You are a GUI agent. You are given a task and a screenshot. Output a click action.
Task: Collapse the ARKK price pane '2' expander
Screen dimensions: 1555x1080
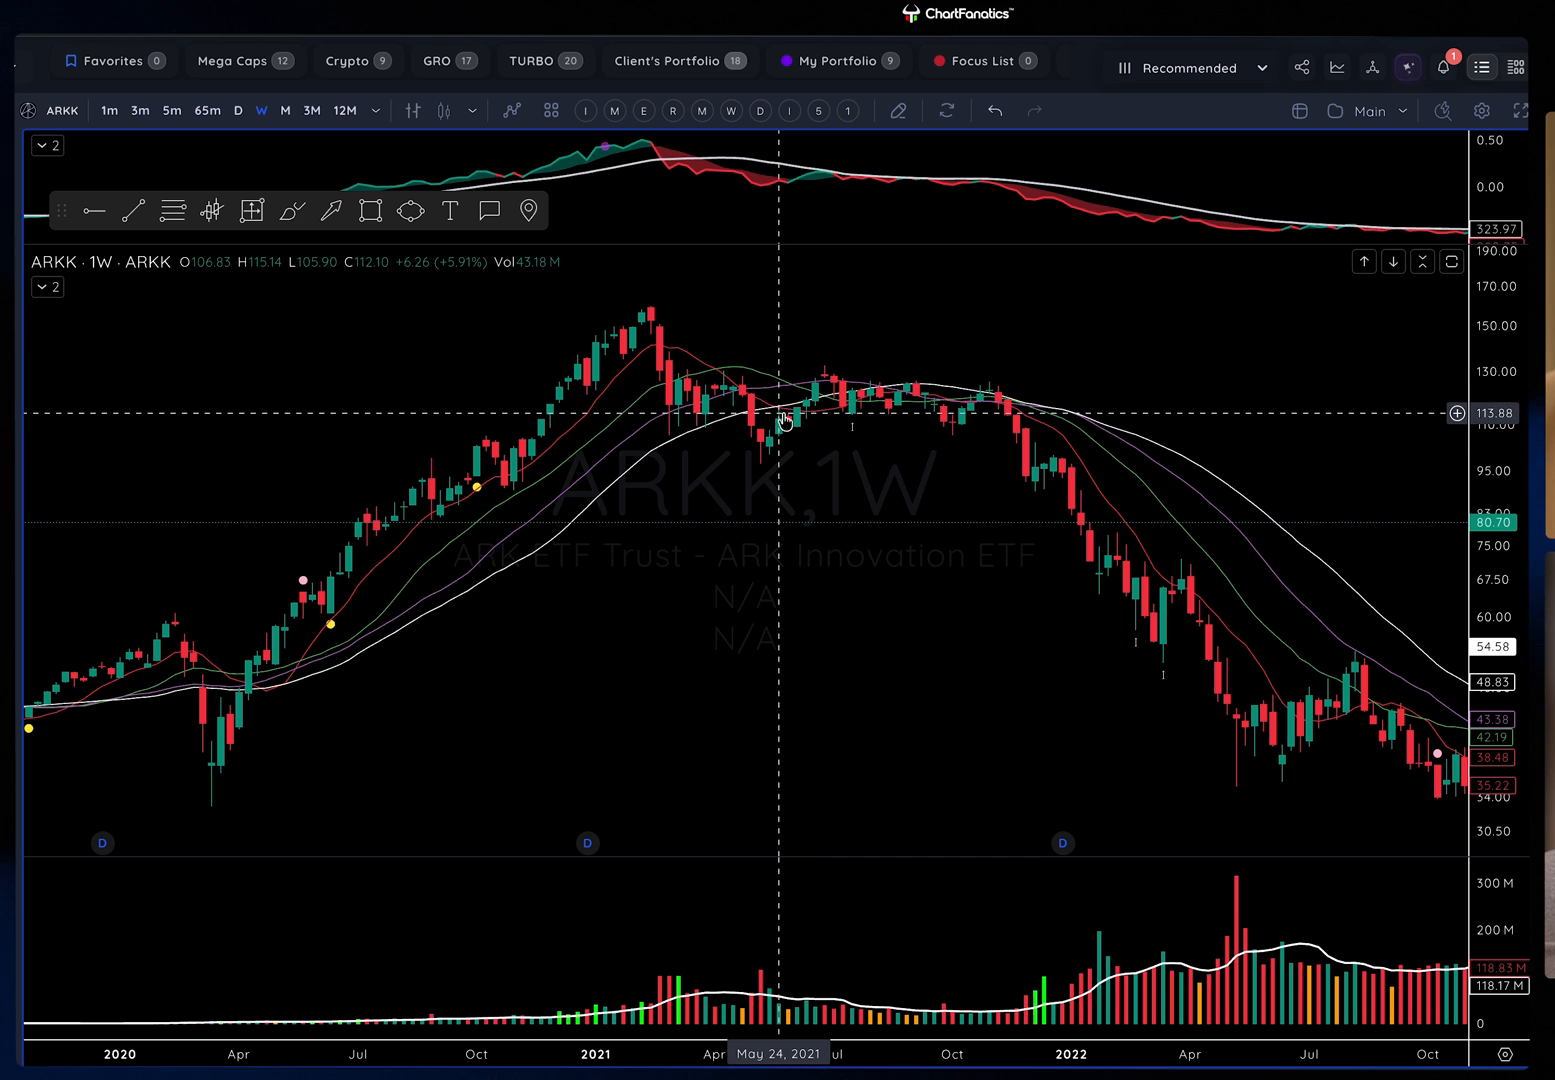point(48,287)
